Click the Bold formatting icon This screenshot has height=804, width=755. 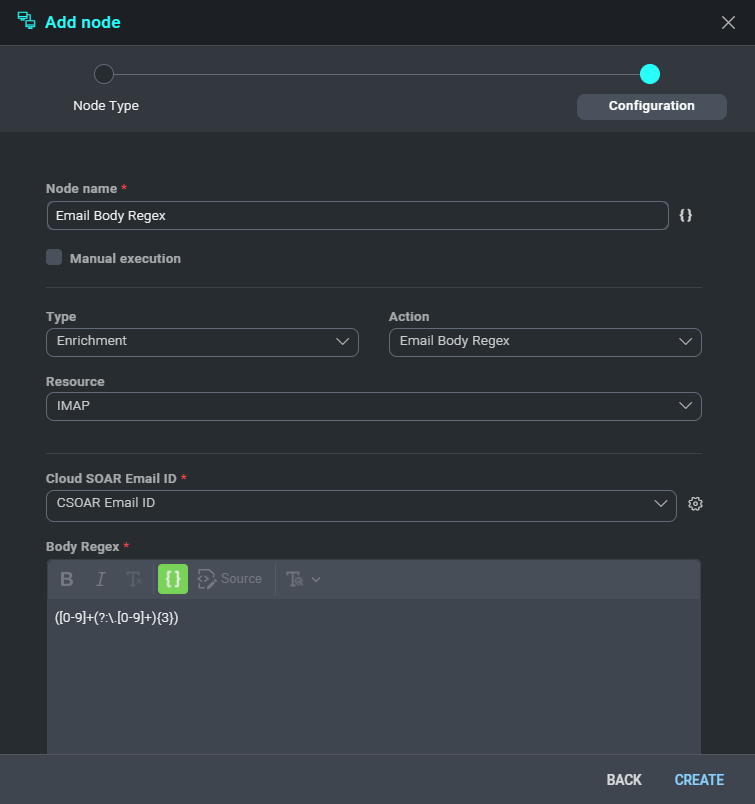[x=67, y=579]
